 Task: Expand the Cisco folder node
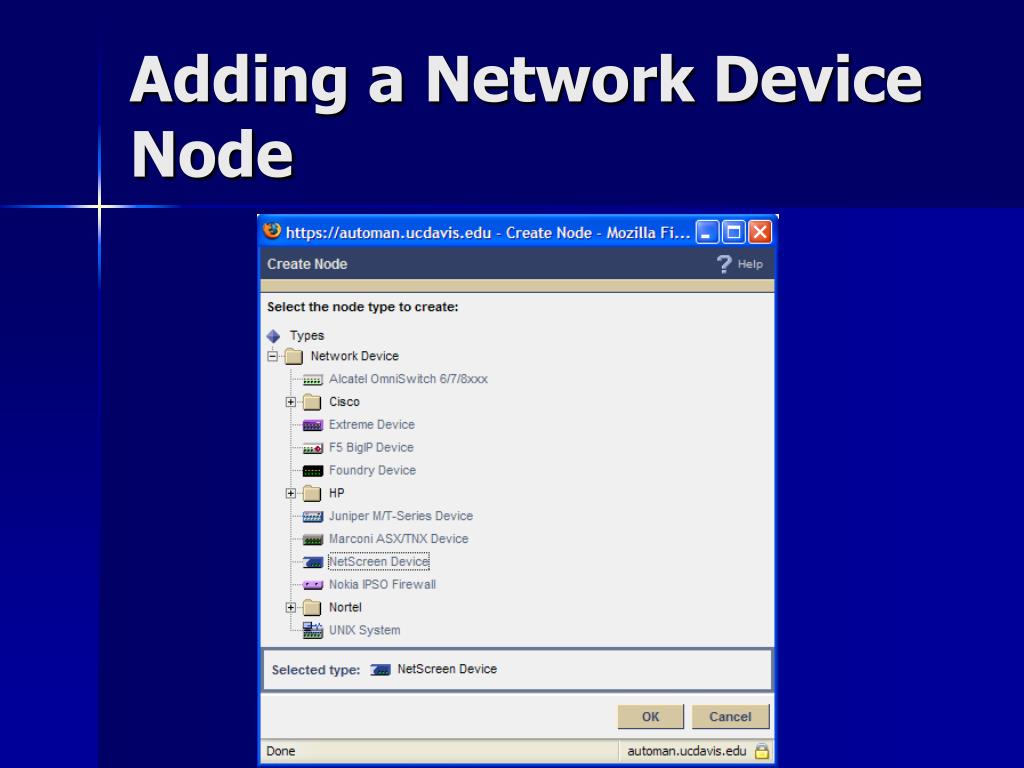point(291,402)
